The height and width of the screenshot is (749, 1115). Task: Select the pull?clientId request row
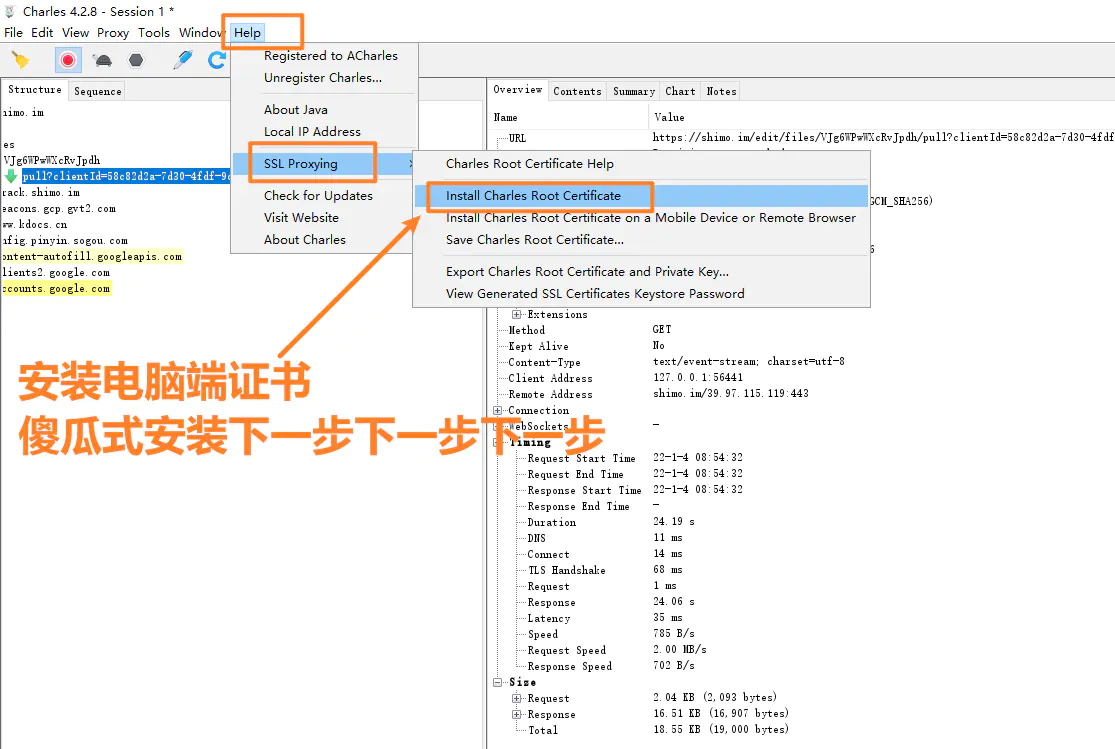(x=126, y=176)
